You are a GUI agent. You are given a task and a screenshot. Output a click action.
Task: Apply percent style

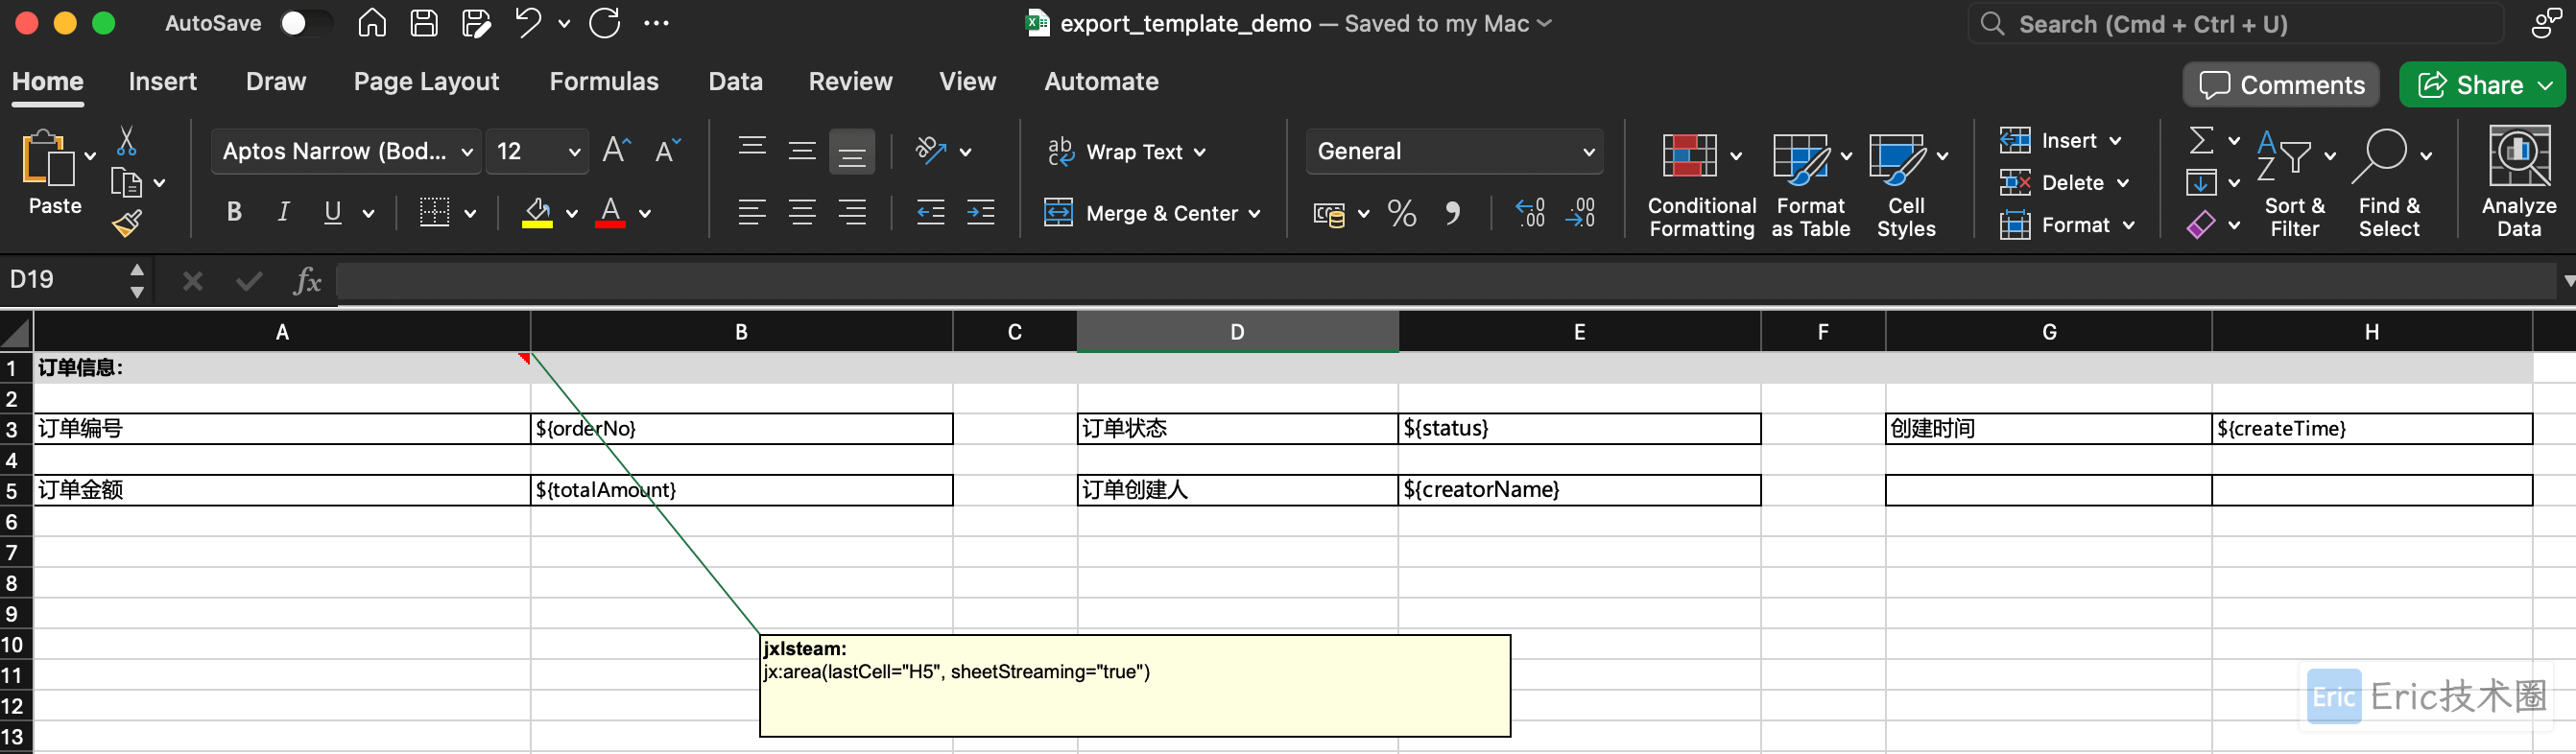point(1402,213)
